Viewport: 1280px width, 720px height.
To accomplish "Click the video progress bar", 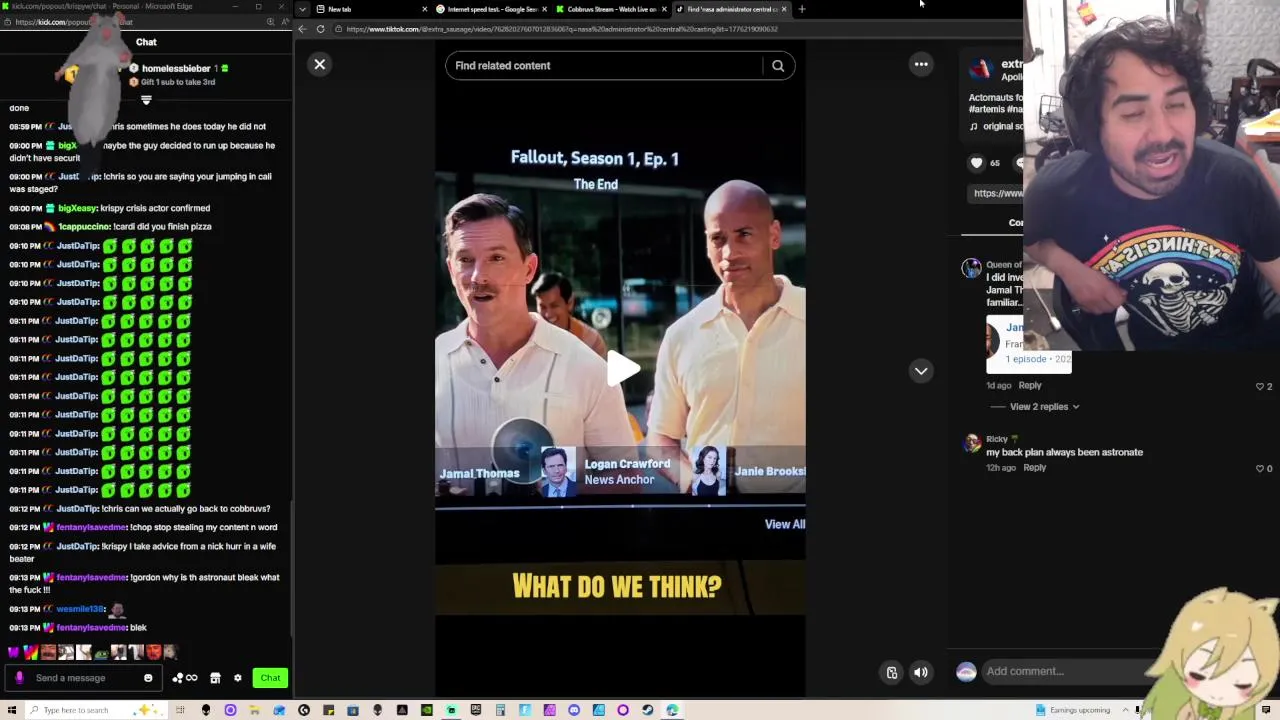I will 620,507.
